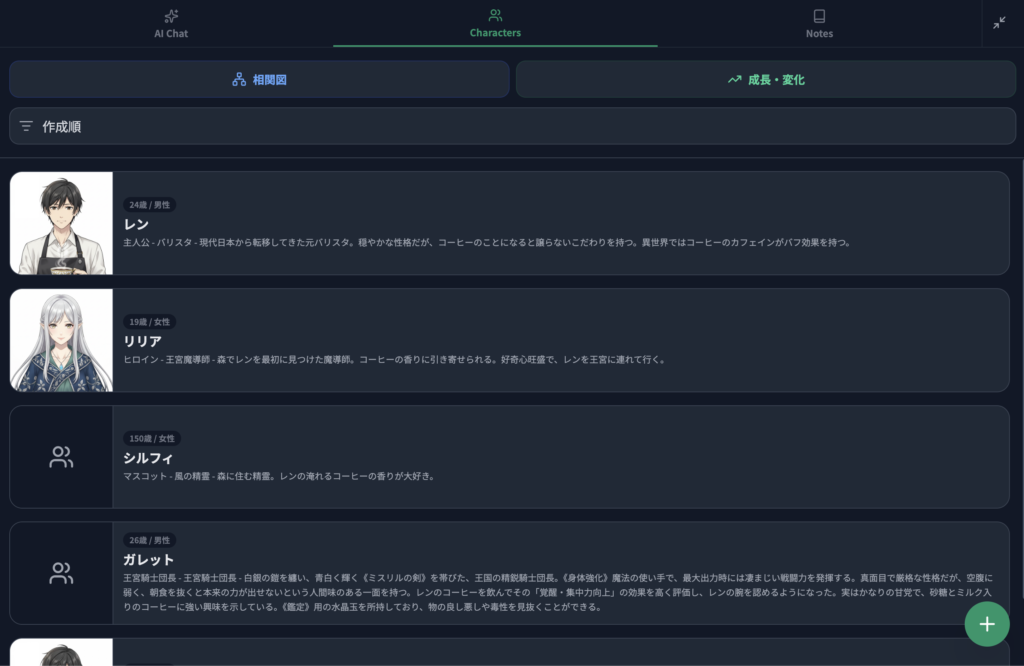Select the Characters tab
The width and height of the screenshot is (1024, 666).
(x=495, y=24)
